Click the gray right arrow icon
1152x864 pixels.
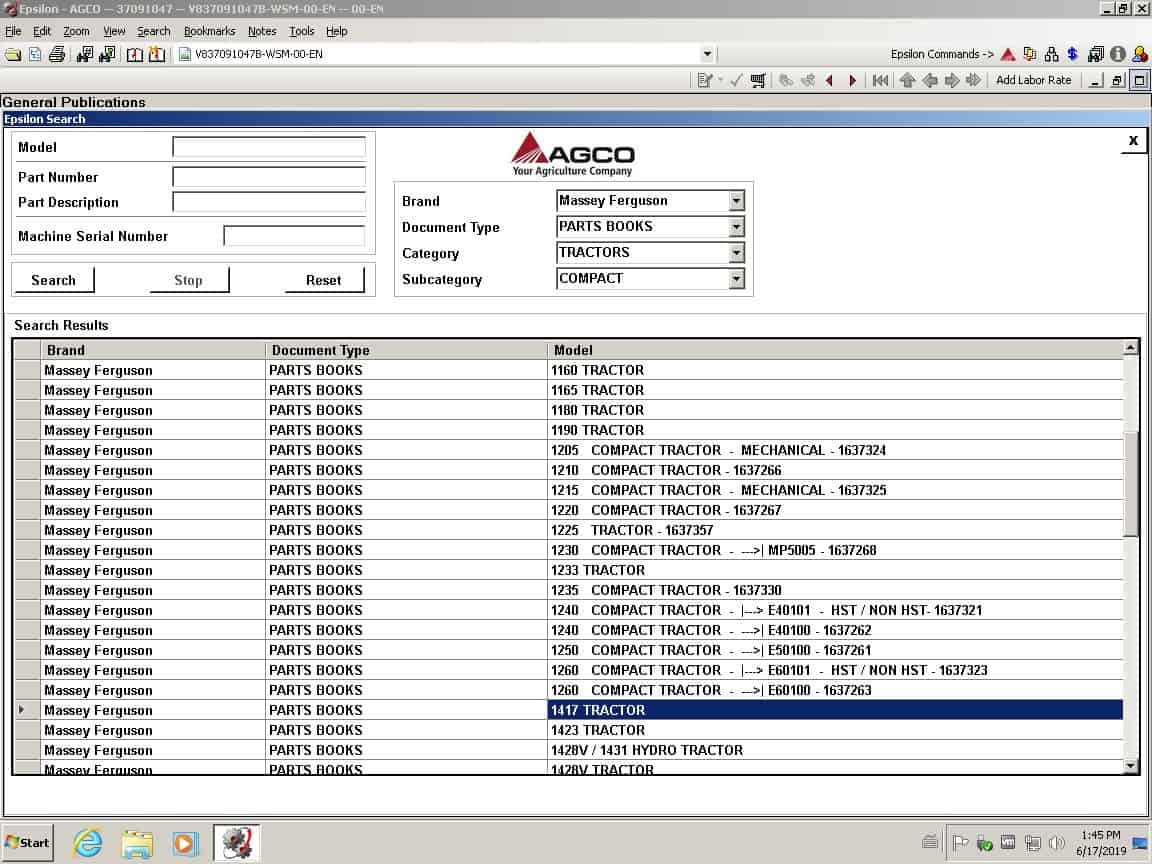tap(951, 80)
